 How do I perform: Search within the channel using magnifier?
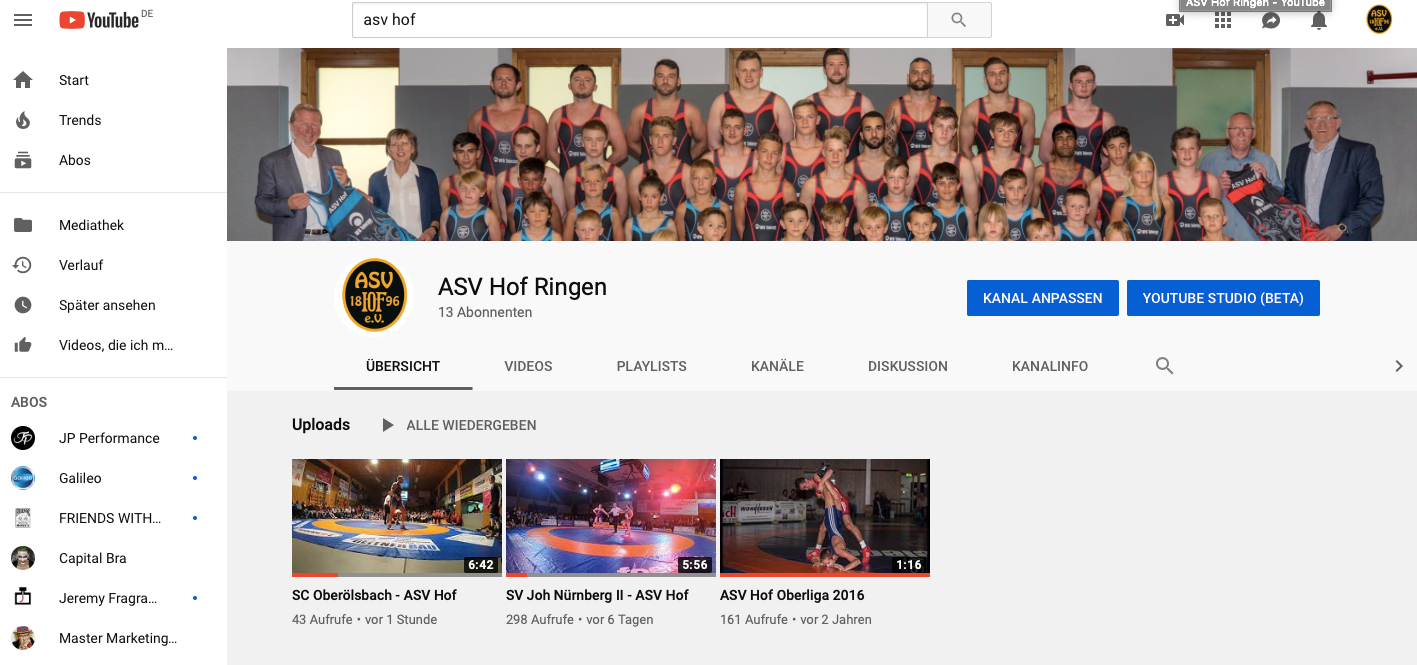pyautogui.click(x=1164, y=366)
